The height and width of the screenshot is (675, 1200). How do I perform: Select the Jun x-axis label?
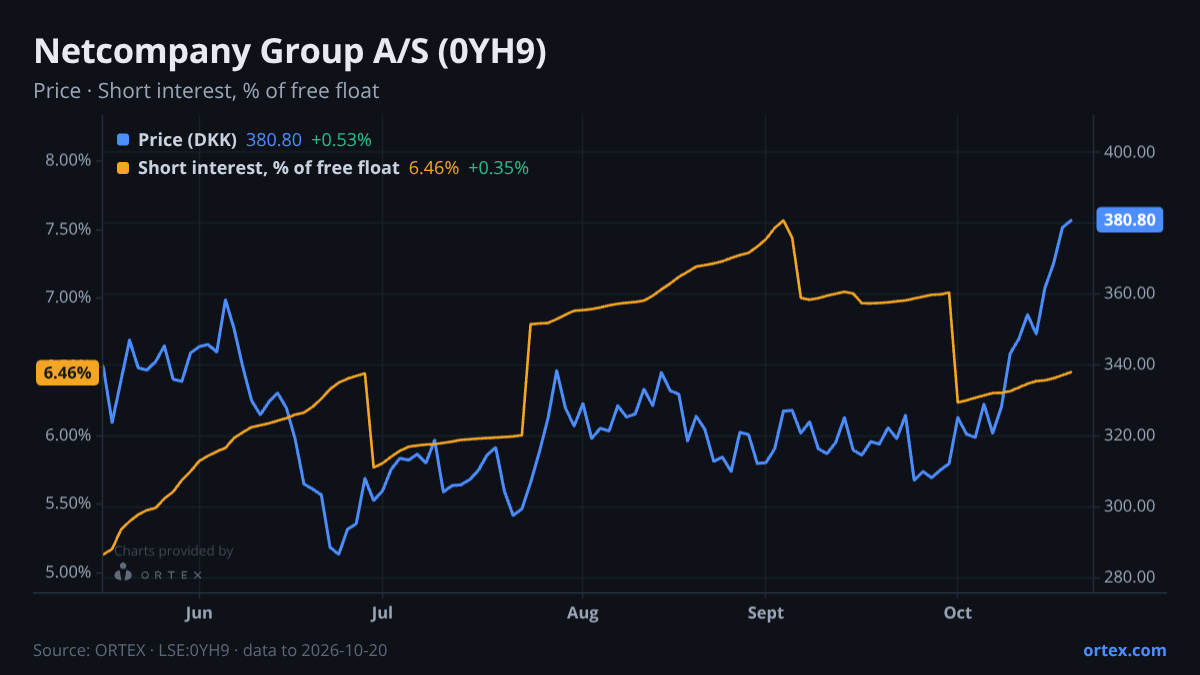click(199, 612)
